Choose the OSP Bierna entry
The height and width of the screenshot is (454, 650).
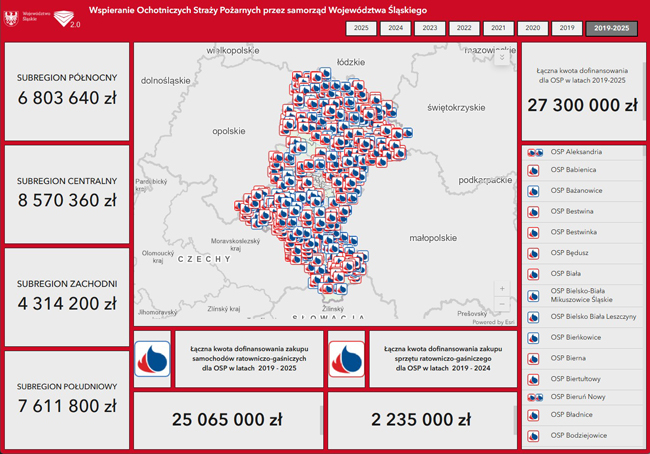(x=582, y=358)
